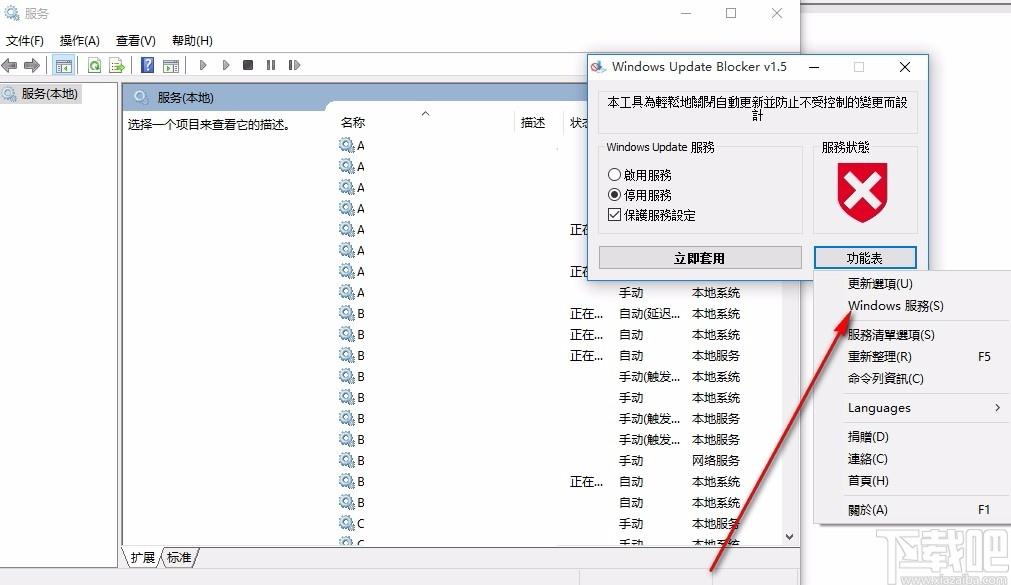Click the 服务(本地) header in details pane
Screen dimensions: 1011x585
[x=185, y=97]
